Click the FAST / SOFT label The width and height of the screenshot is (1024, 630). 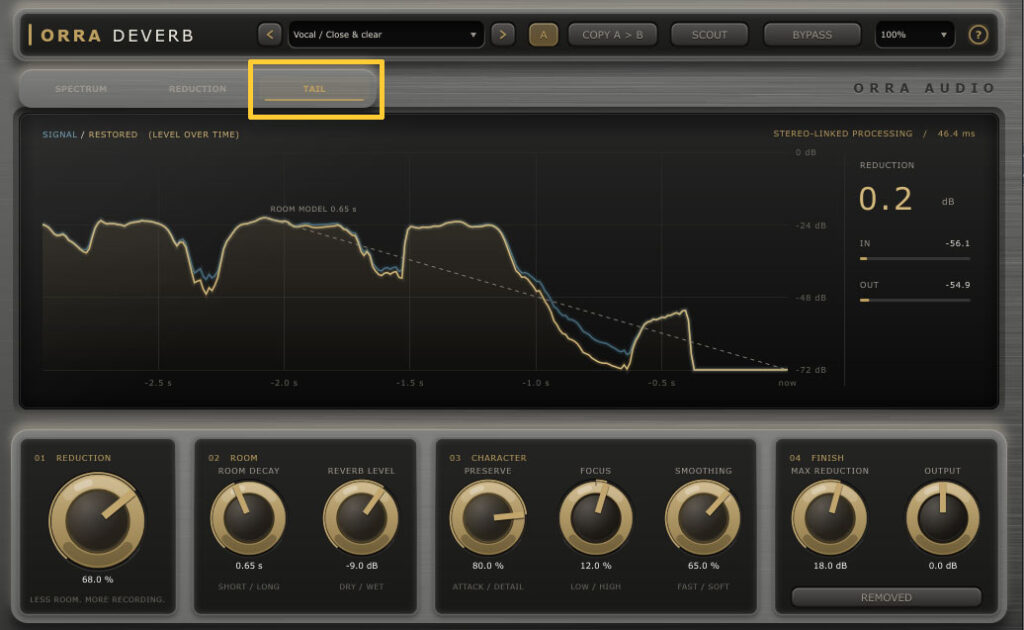click(703, 586)
